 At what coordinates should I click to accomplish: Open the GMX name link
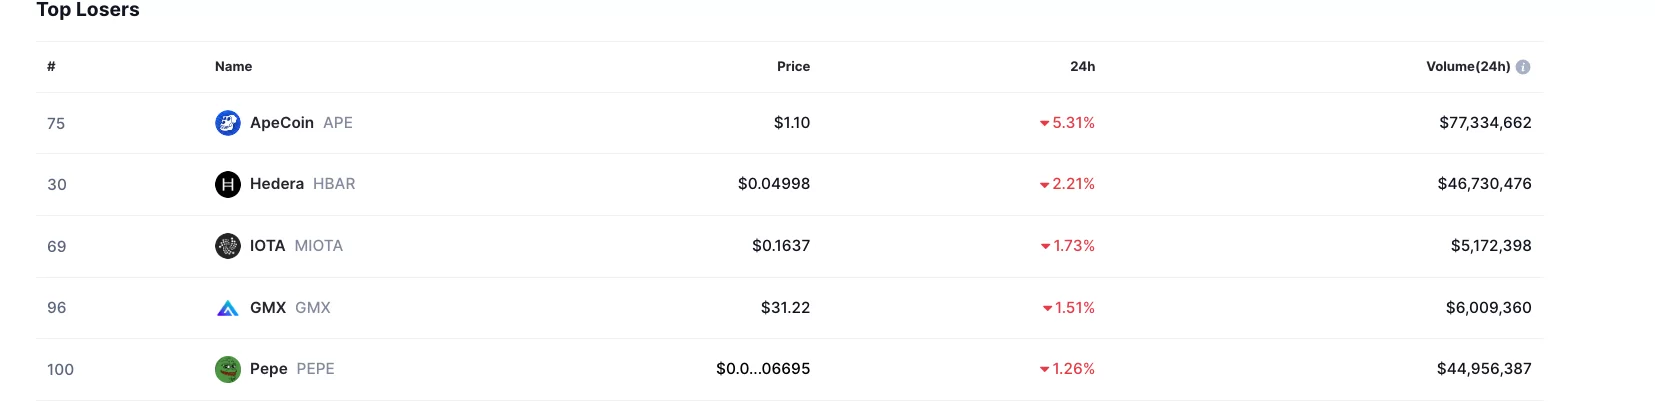pos(268,308)
